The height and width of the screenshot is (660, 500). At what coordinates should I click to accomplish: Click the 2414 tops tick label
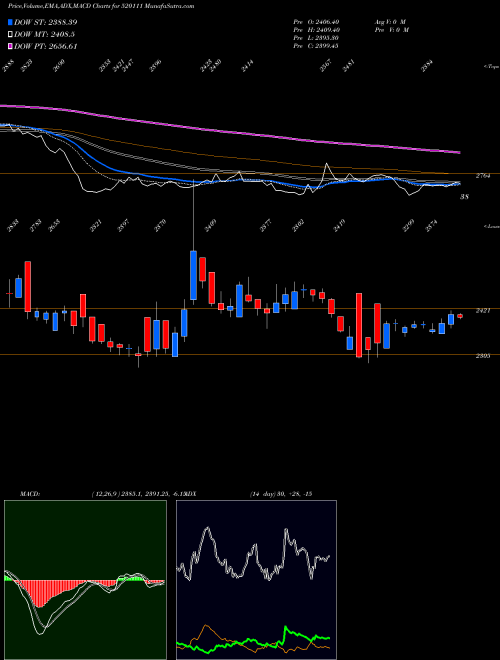(x=247, y=66)
